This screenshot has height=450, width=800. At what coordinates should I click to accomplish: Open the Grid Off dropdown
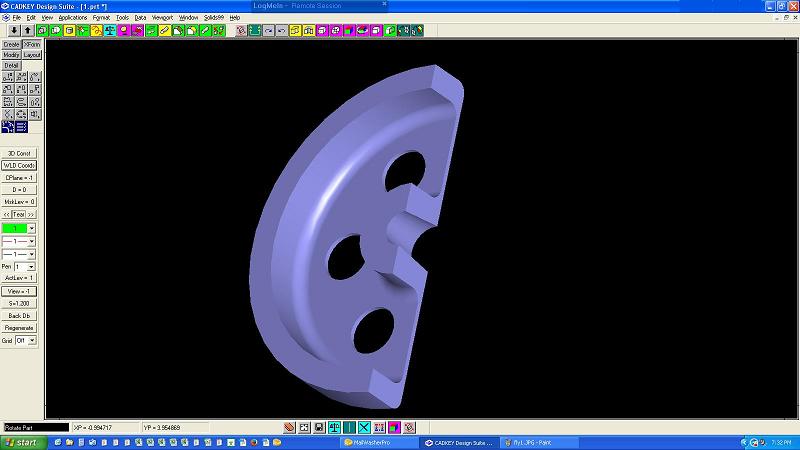(x=32, y=340)
